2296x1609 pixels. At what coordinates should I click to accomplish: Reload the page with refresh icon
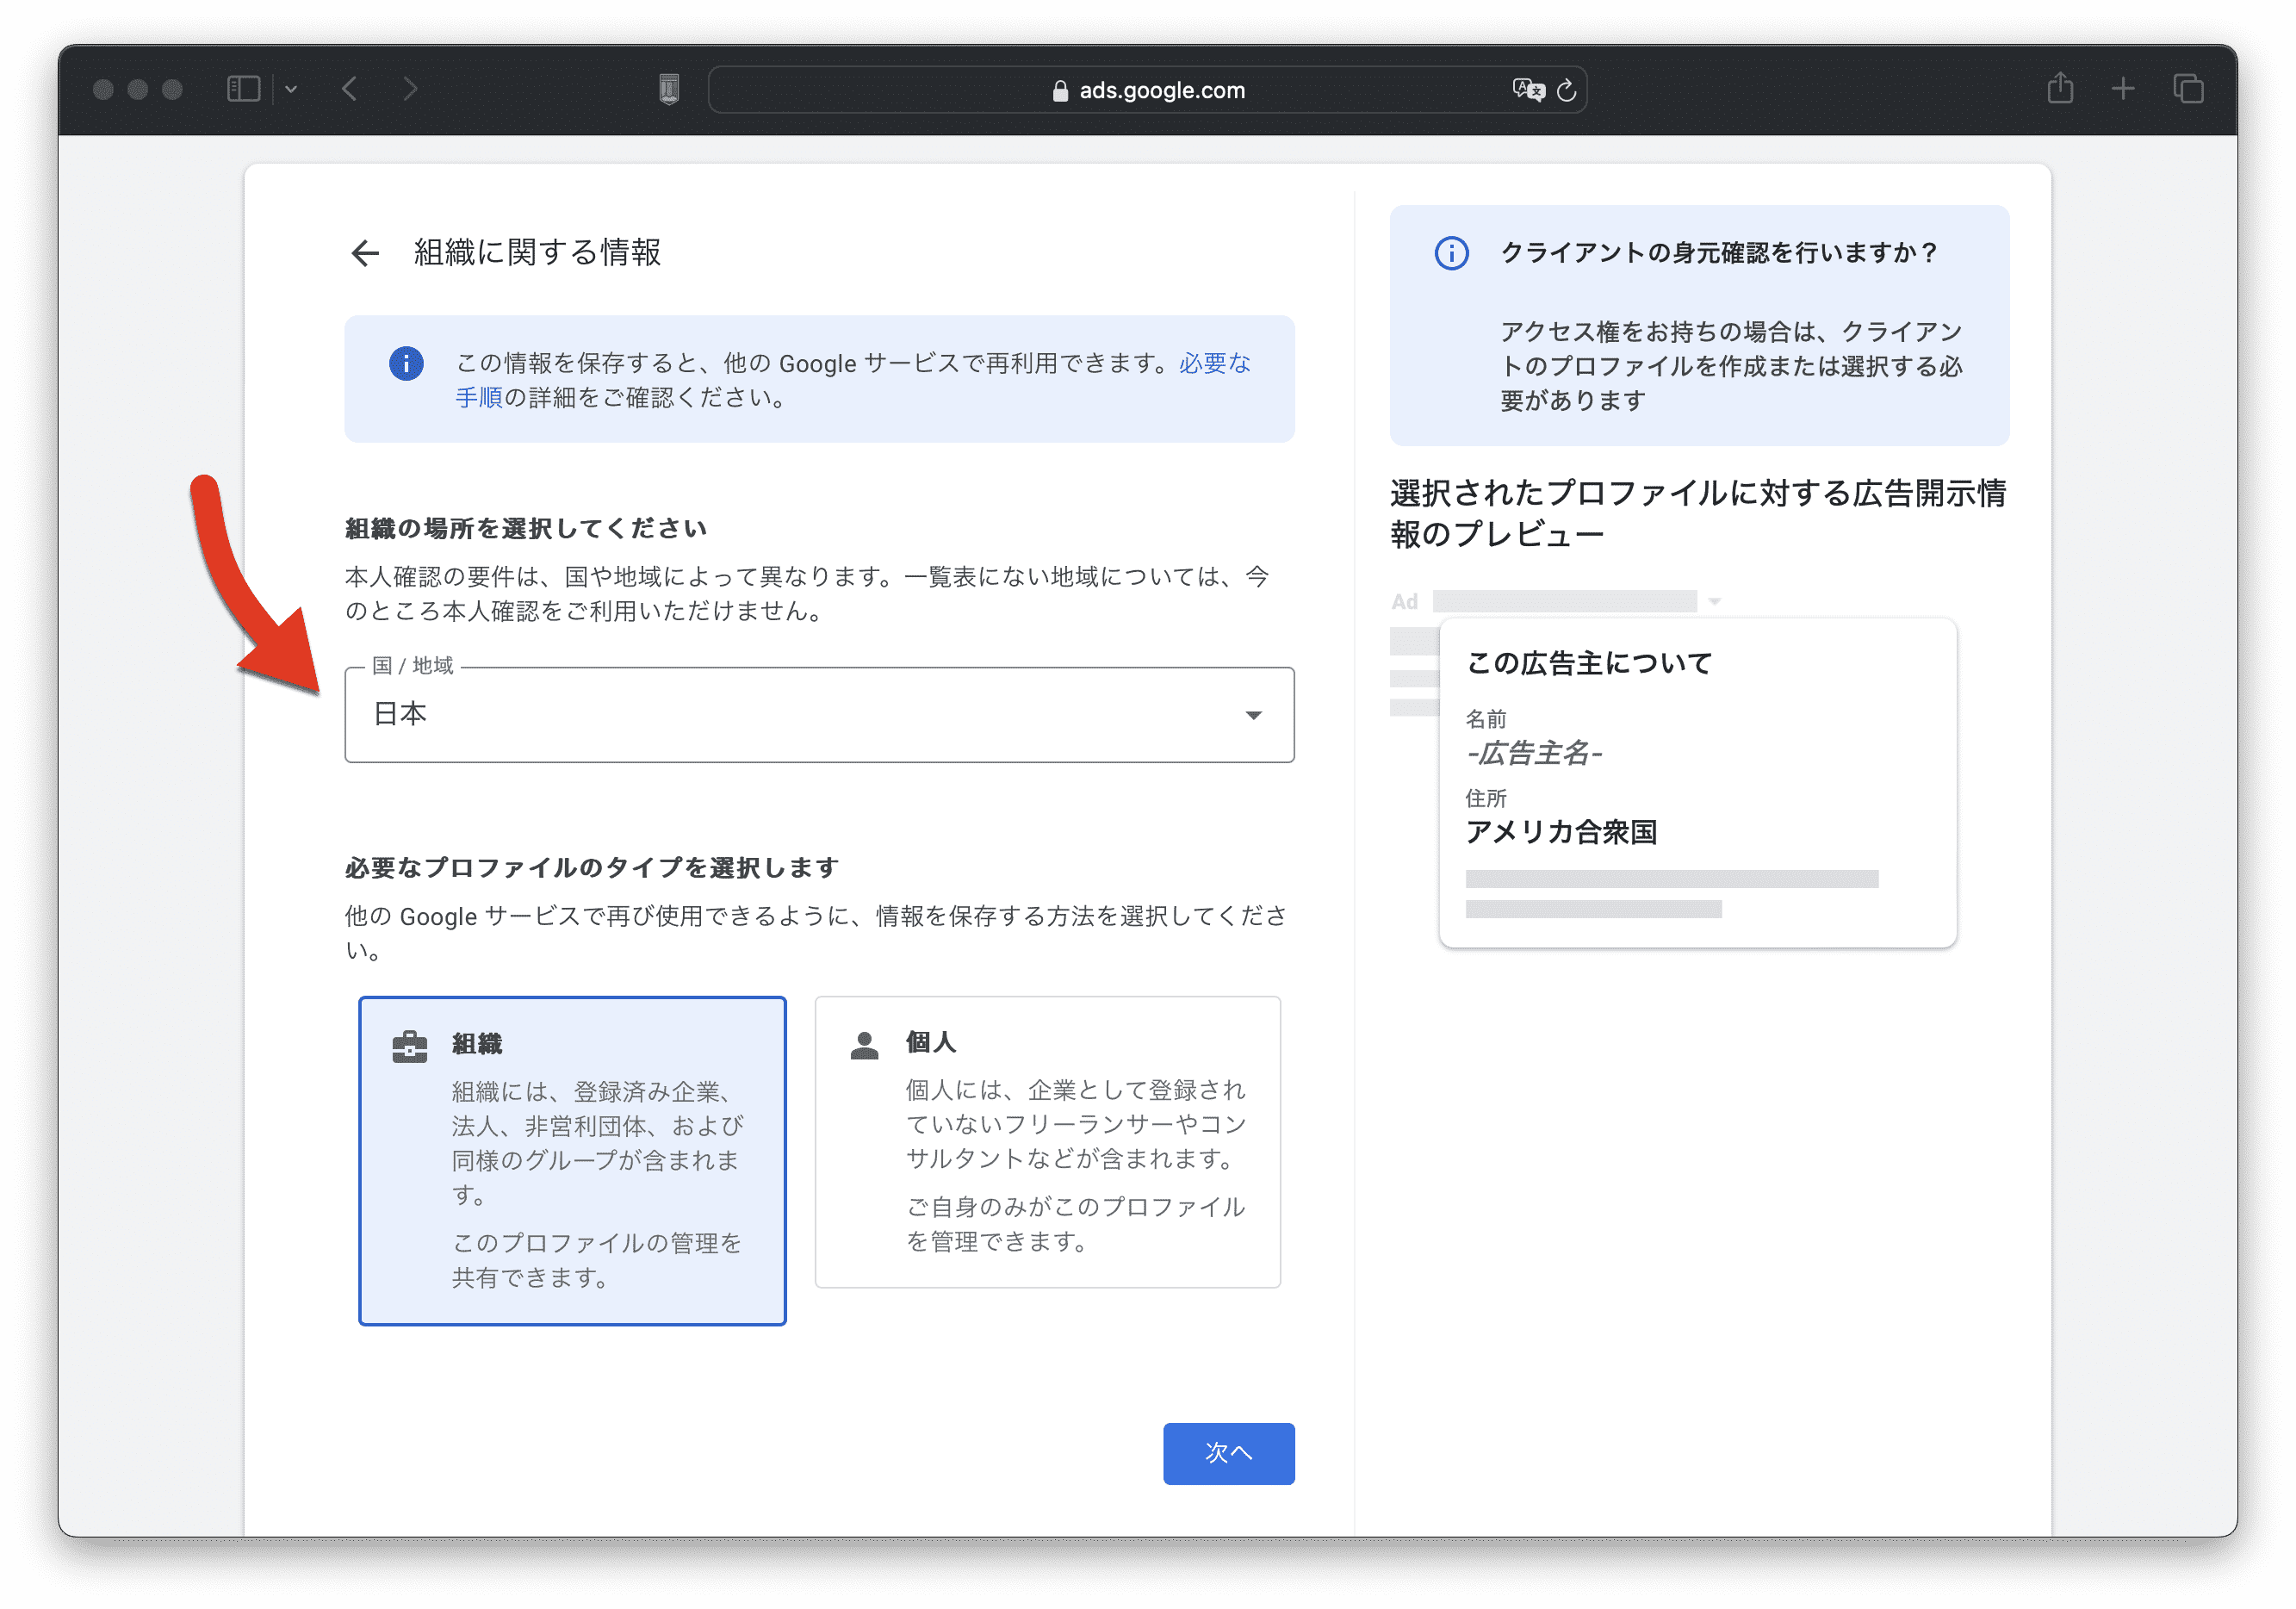(x=1567, y=90)
